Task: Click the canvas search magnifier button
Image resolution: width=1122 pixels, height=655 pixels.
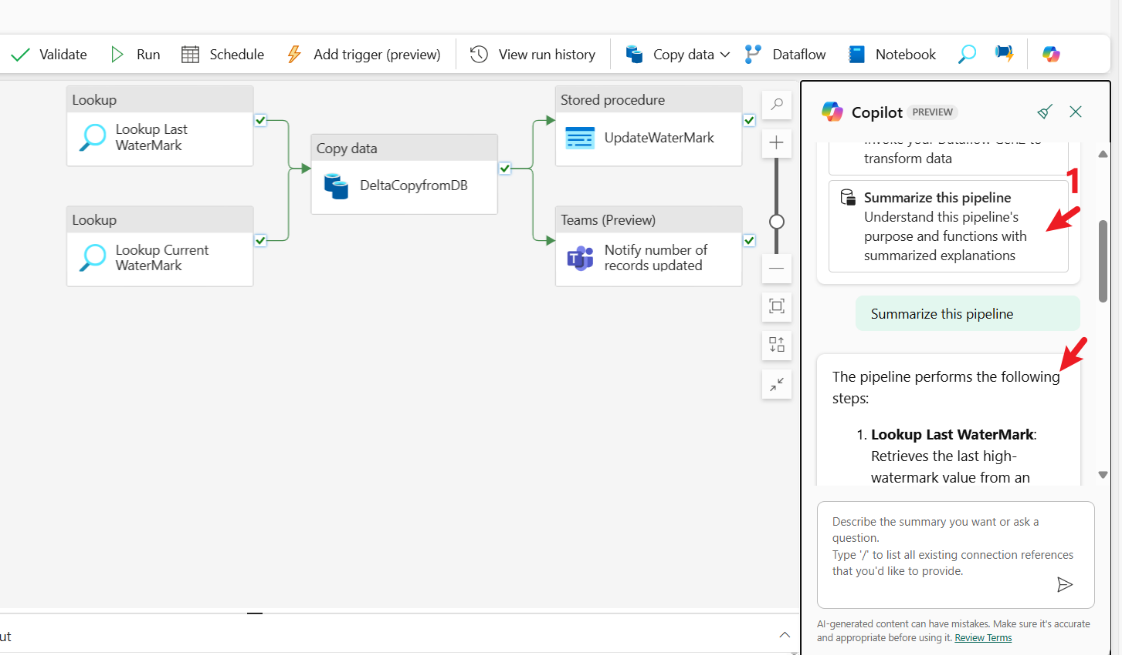Action: [x=776, y=105]
